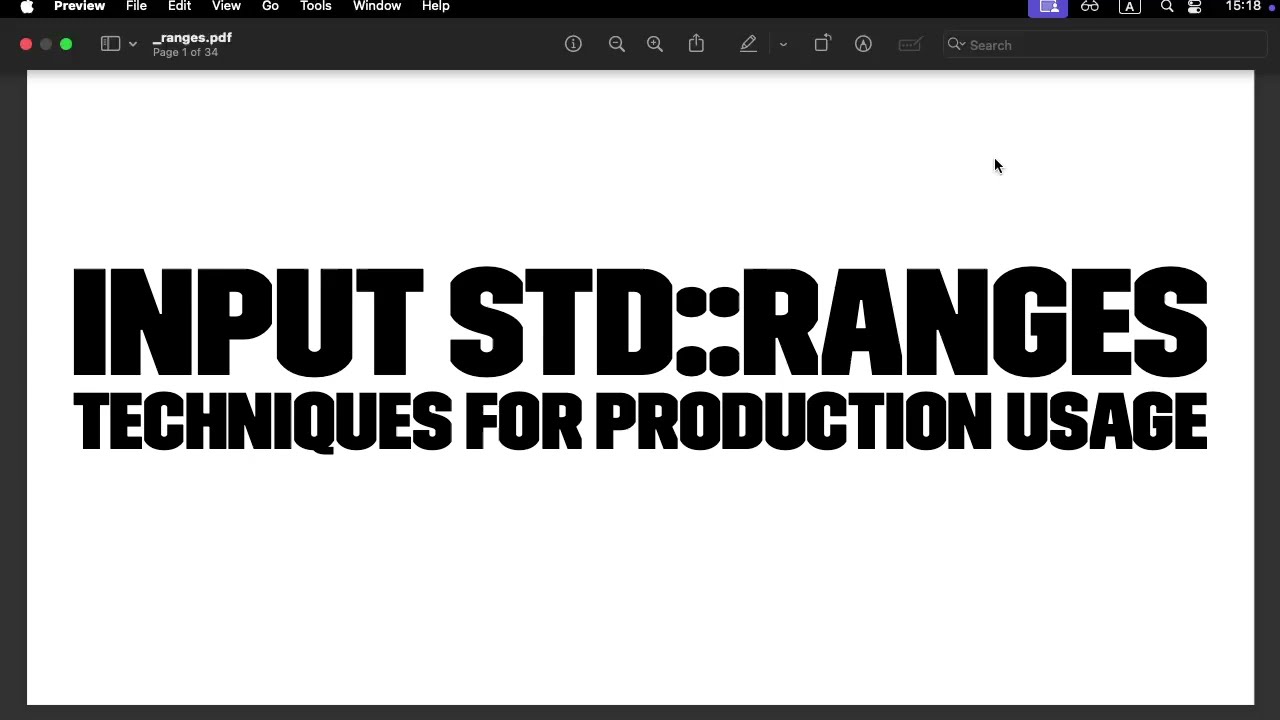Viewport: 1280px width, 720px height.
Task: Open the File menu
Action: 137,6
